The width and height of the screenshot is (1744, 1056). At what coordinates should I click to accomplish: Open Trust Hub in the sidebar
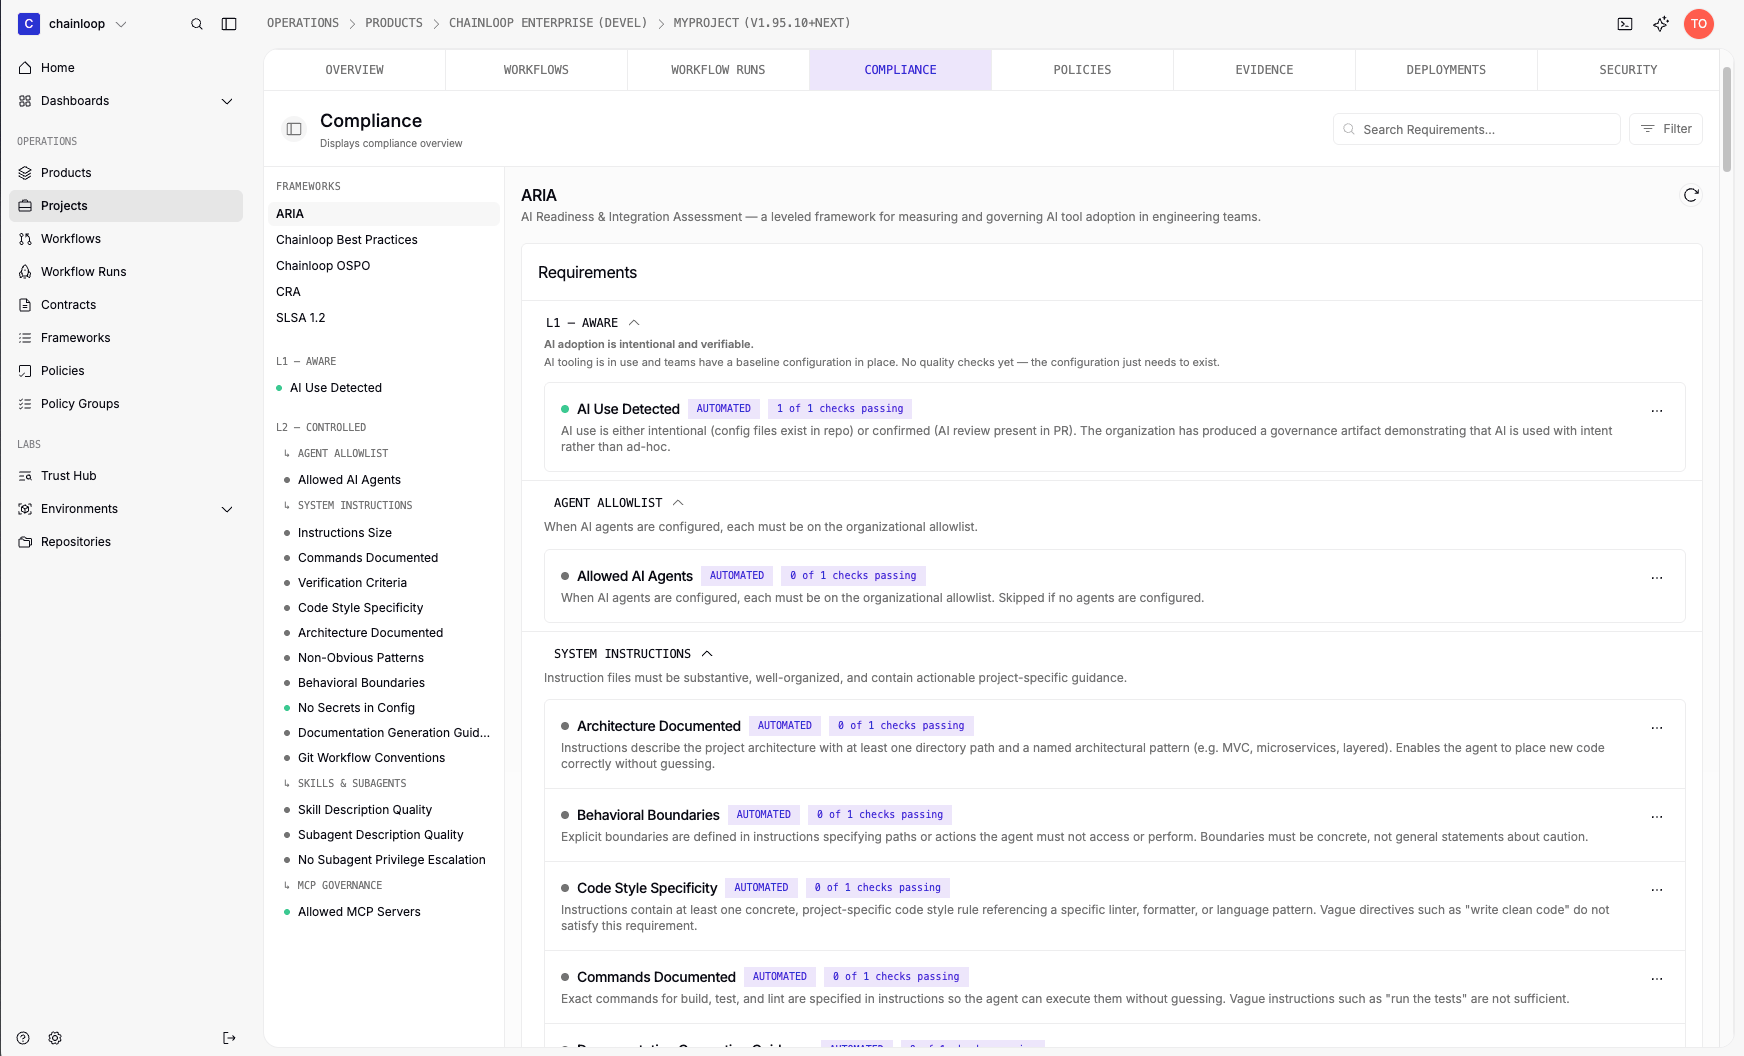[x=126, y=476]
